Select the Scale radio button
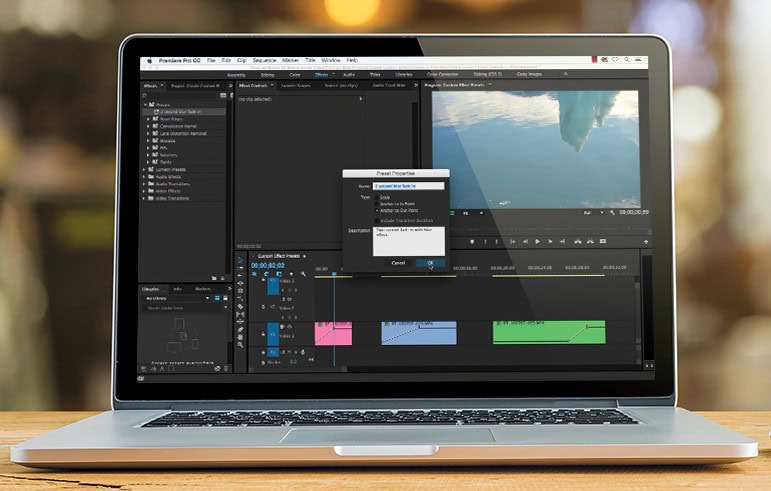771x491 pixels. coord(377,198)
